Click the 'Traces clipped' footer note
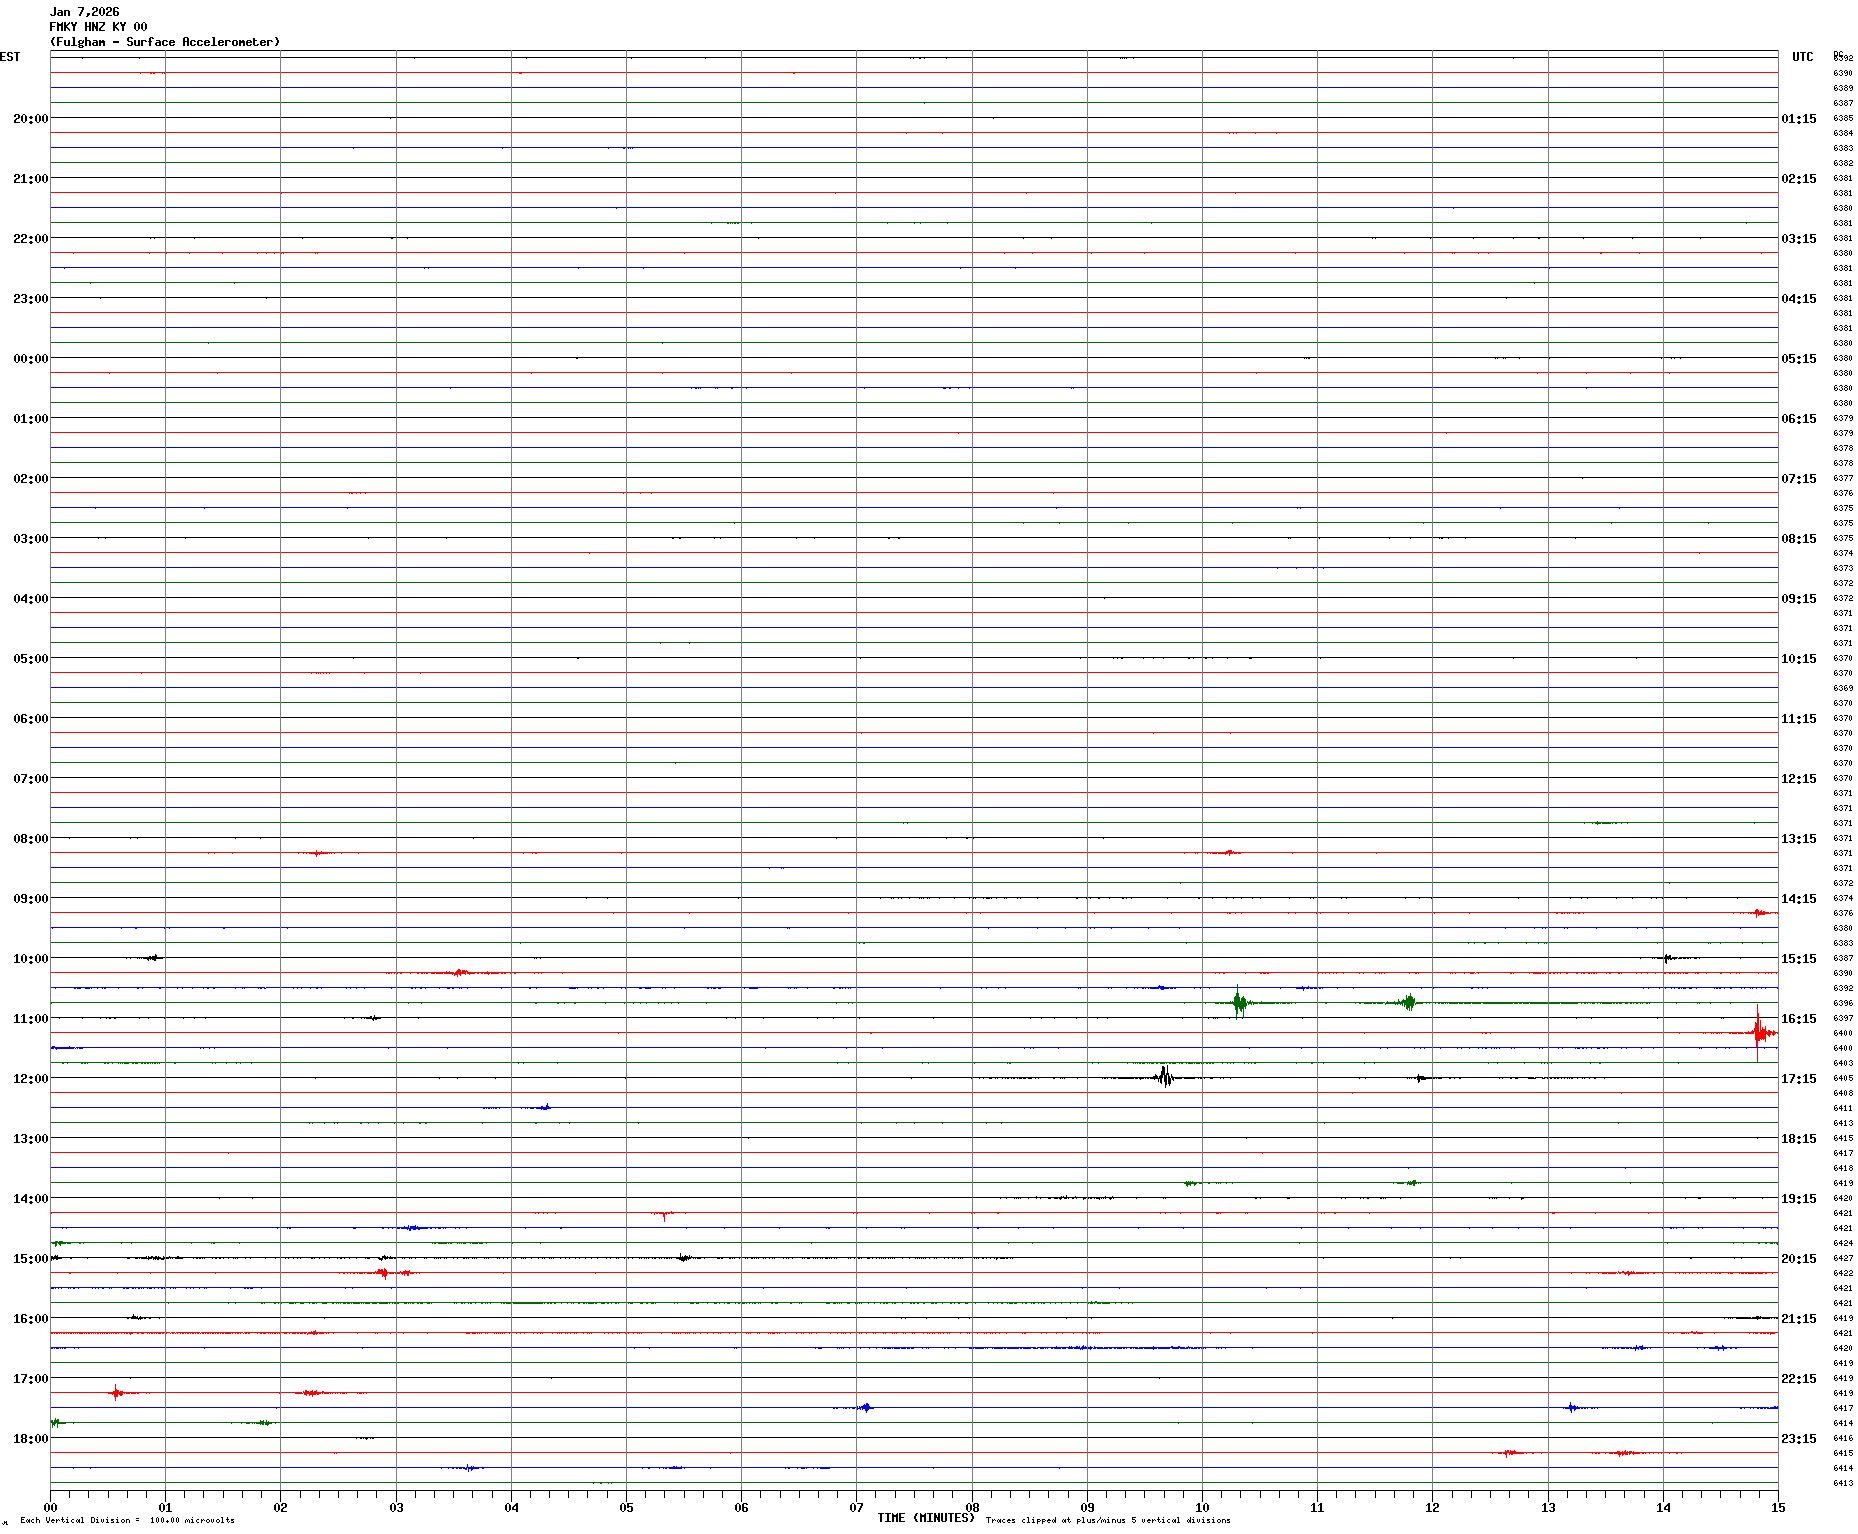 (x=1108, y=1520)
